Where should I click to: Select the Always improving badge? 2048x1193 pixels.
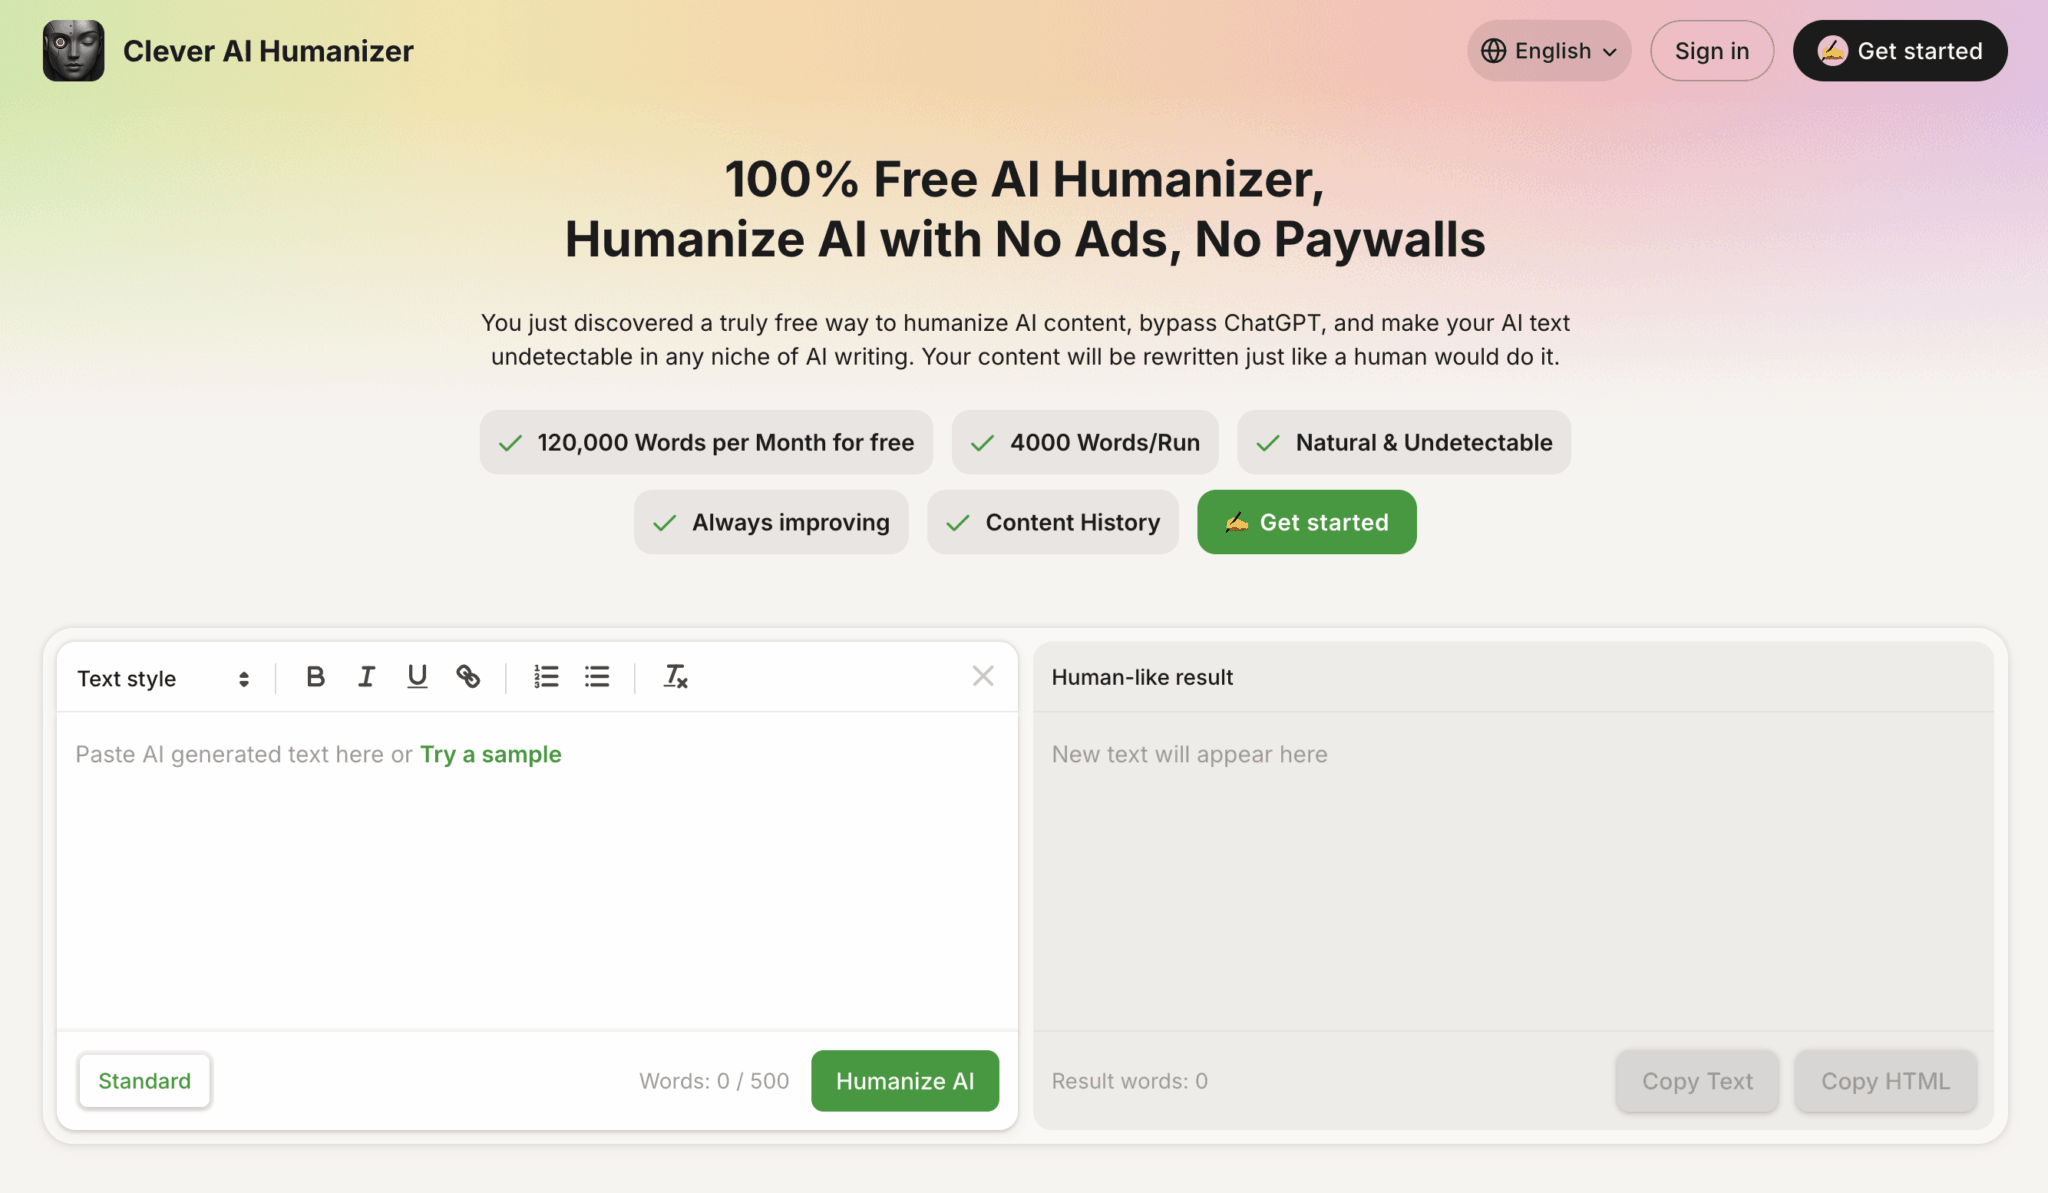(771, 522)
